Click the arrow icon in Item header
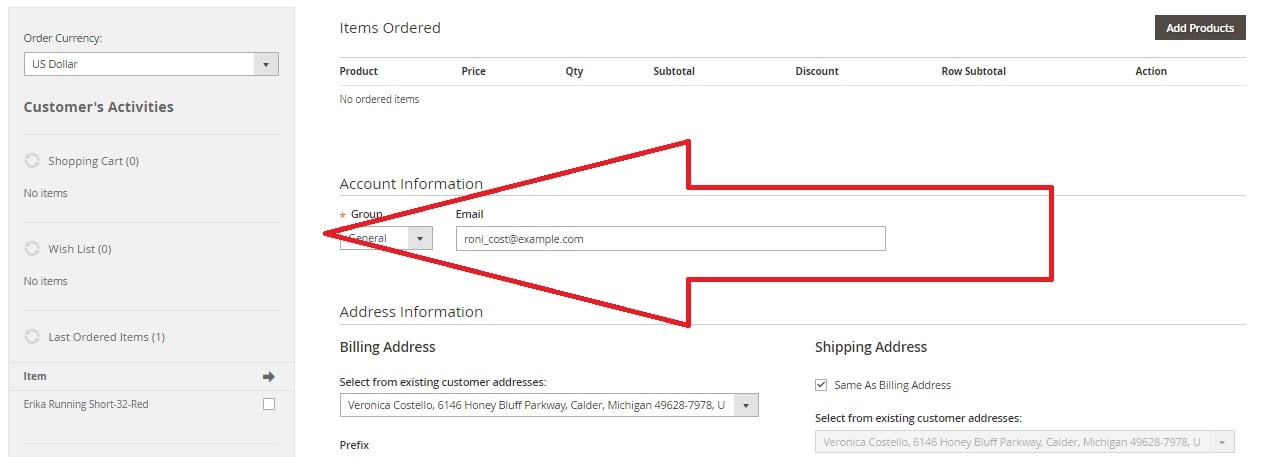 coord(268,377)
